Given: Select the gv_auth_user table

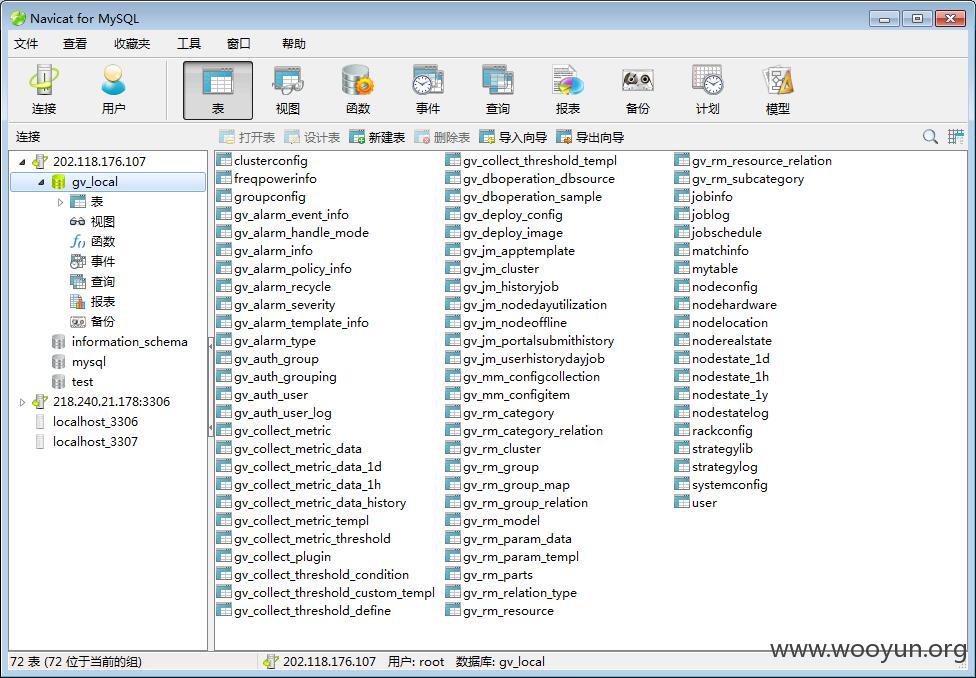Looking at the screenshot, I should (262, 395).
